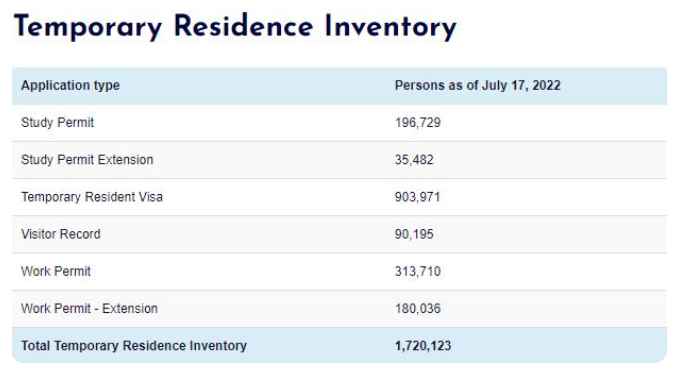Viewport: 677px width, 370px height.
Task: Click the Persons as of July 17, 2022 header
Action: click(x=478, y=85)
